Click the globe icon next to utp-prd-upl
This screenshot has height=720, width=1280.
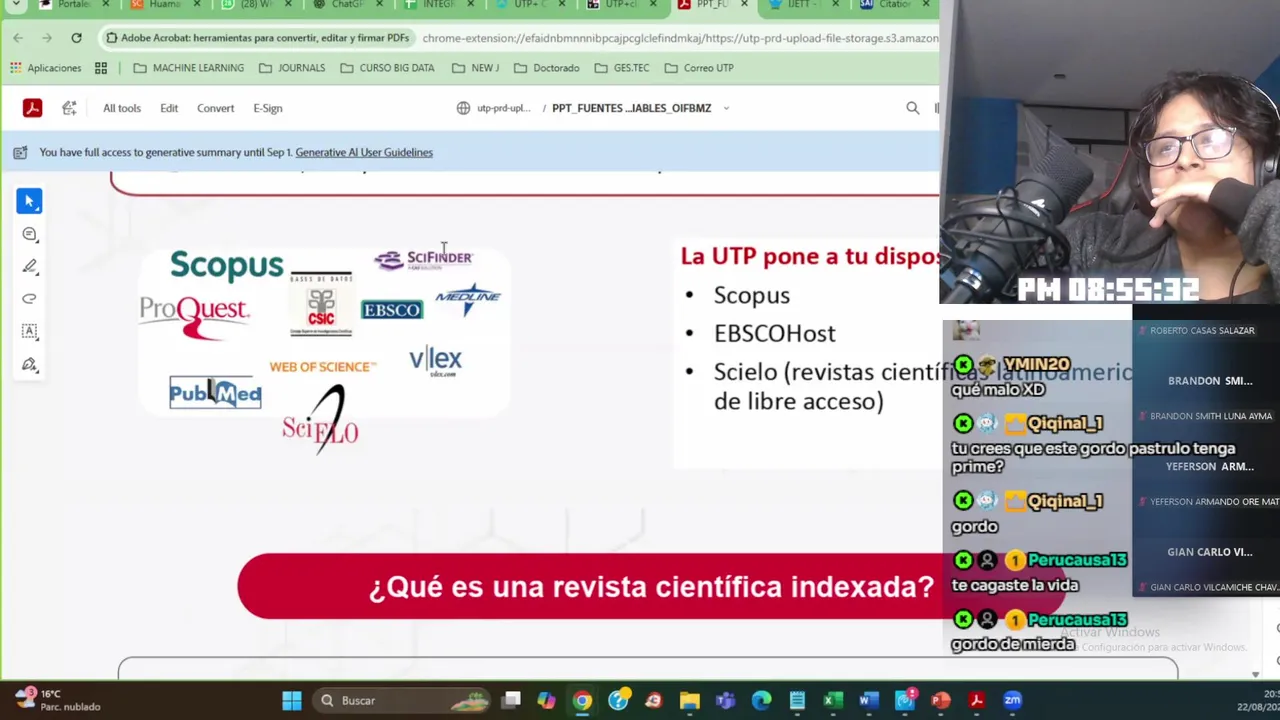tap(463, 108)
